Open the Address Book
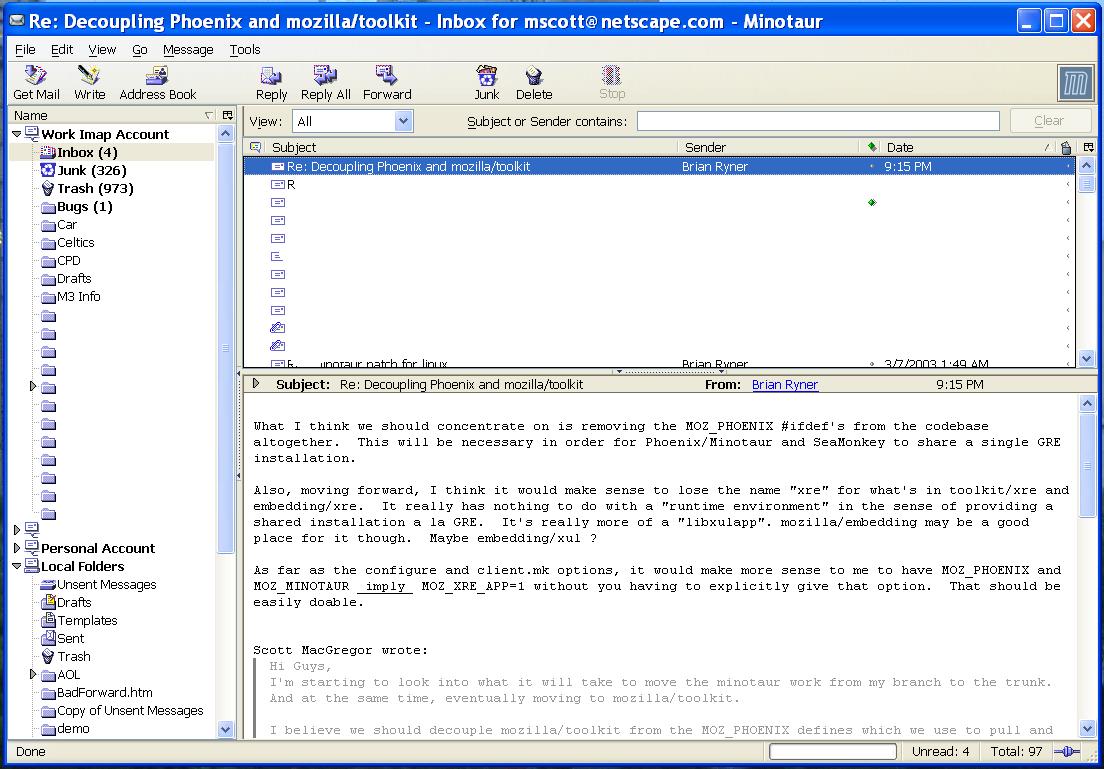Screen dimensions: 1104x769 (157, 82)
